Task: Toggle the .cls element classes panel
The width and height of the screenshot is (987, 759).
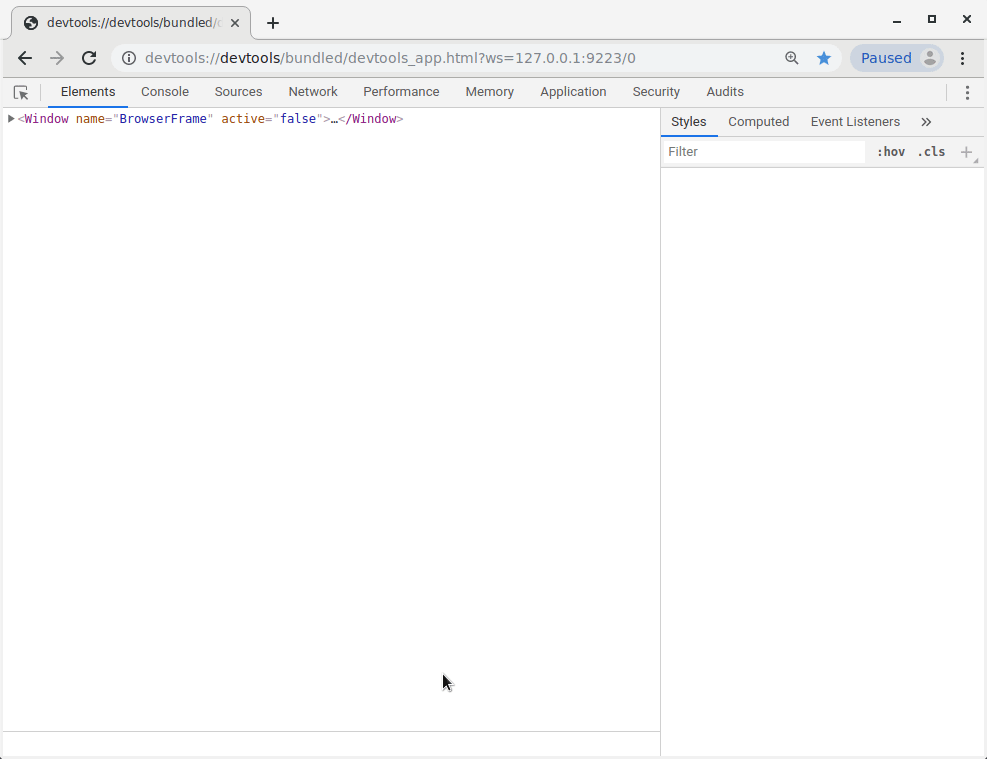Action: (931, 152)
